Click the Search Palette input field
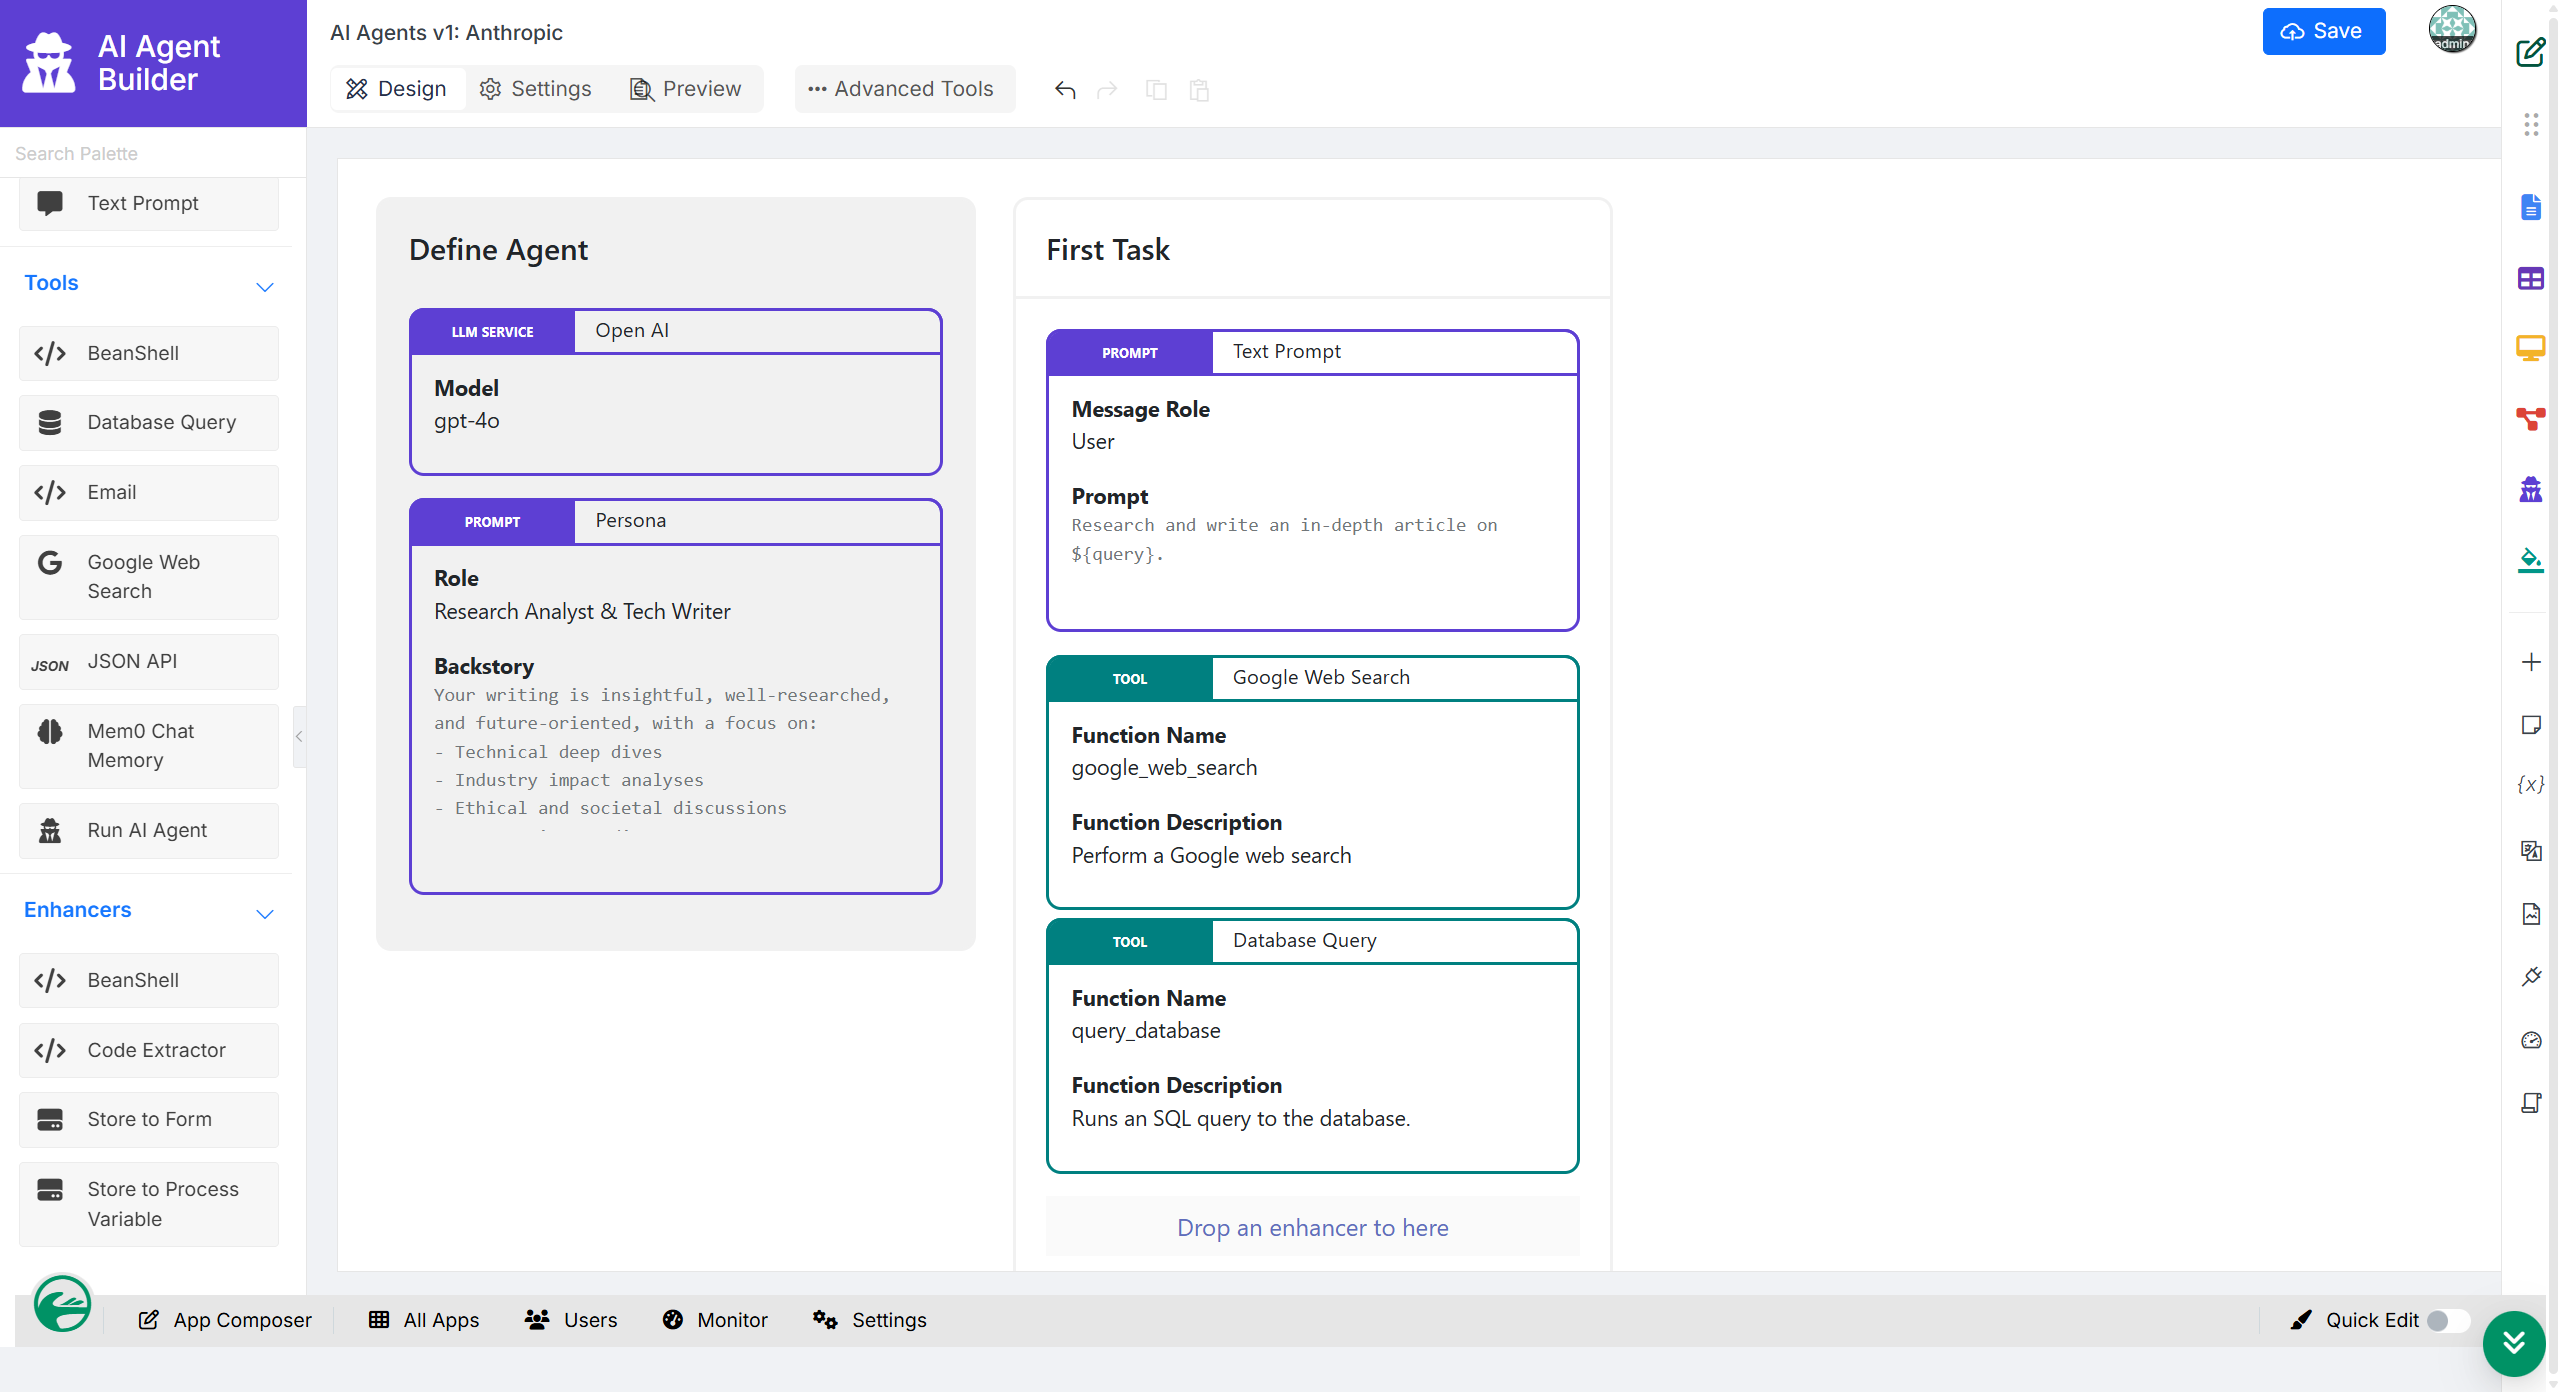Viewport: 2561px width, 1392px height. click(150, 153)
